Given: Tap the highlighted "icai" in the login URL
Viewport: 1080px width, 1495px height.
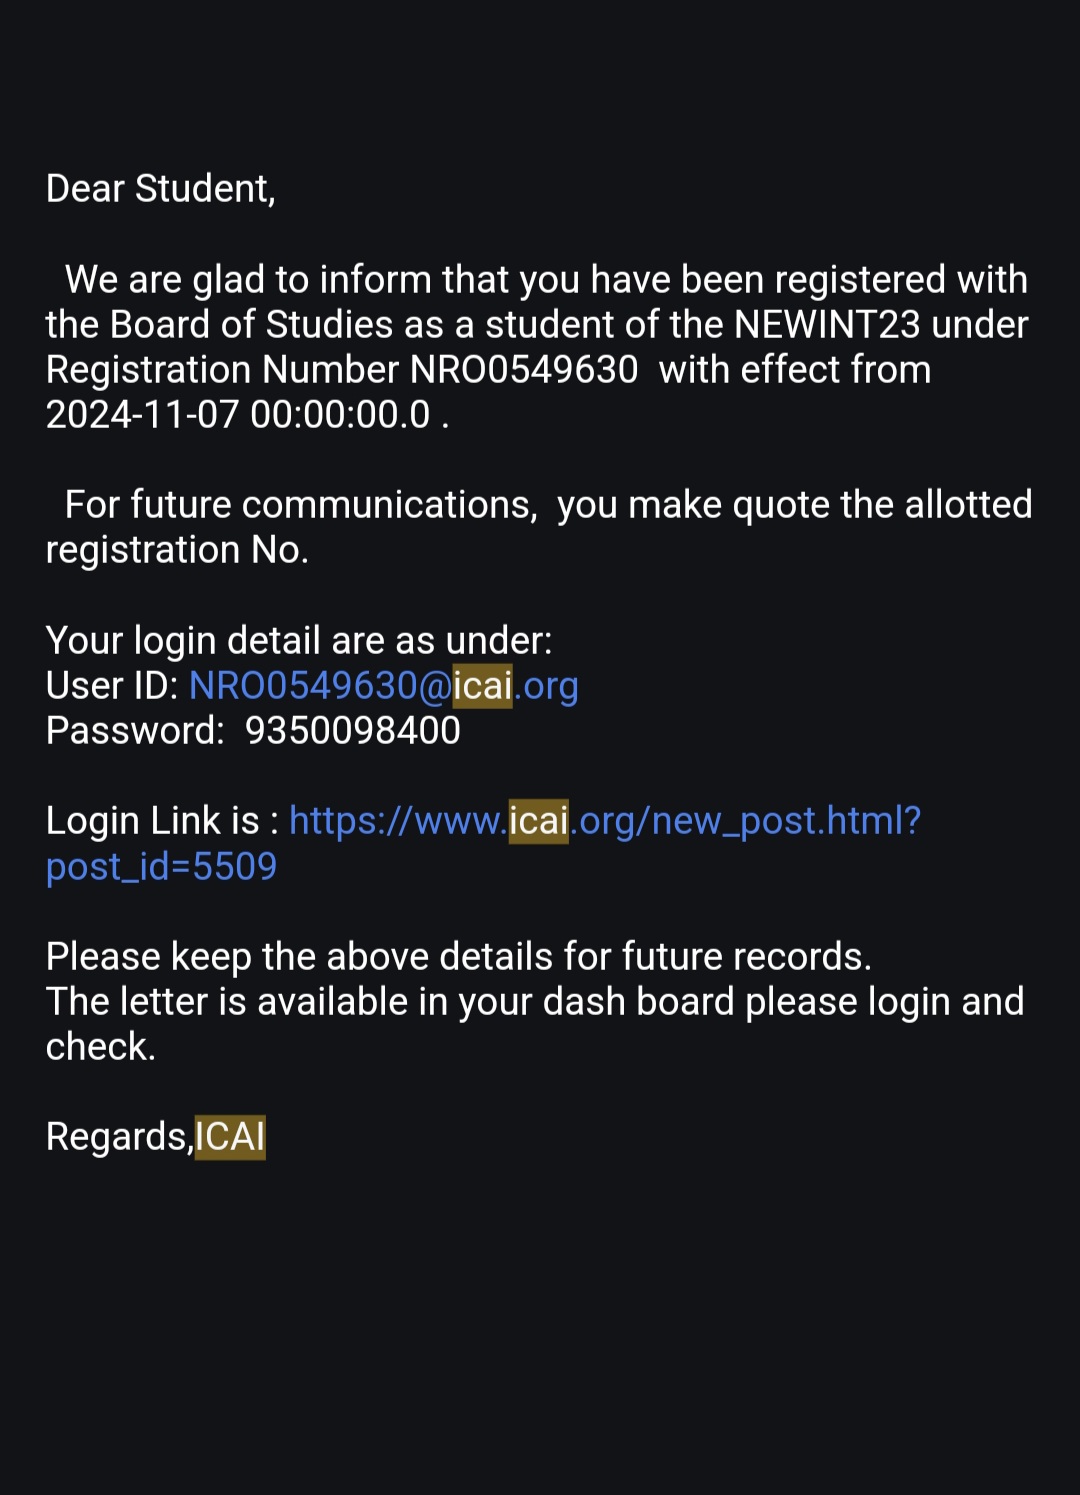Looking at the screenshot, I should click(x=538, y=821).
